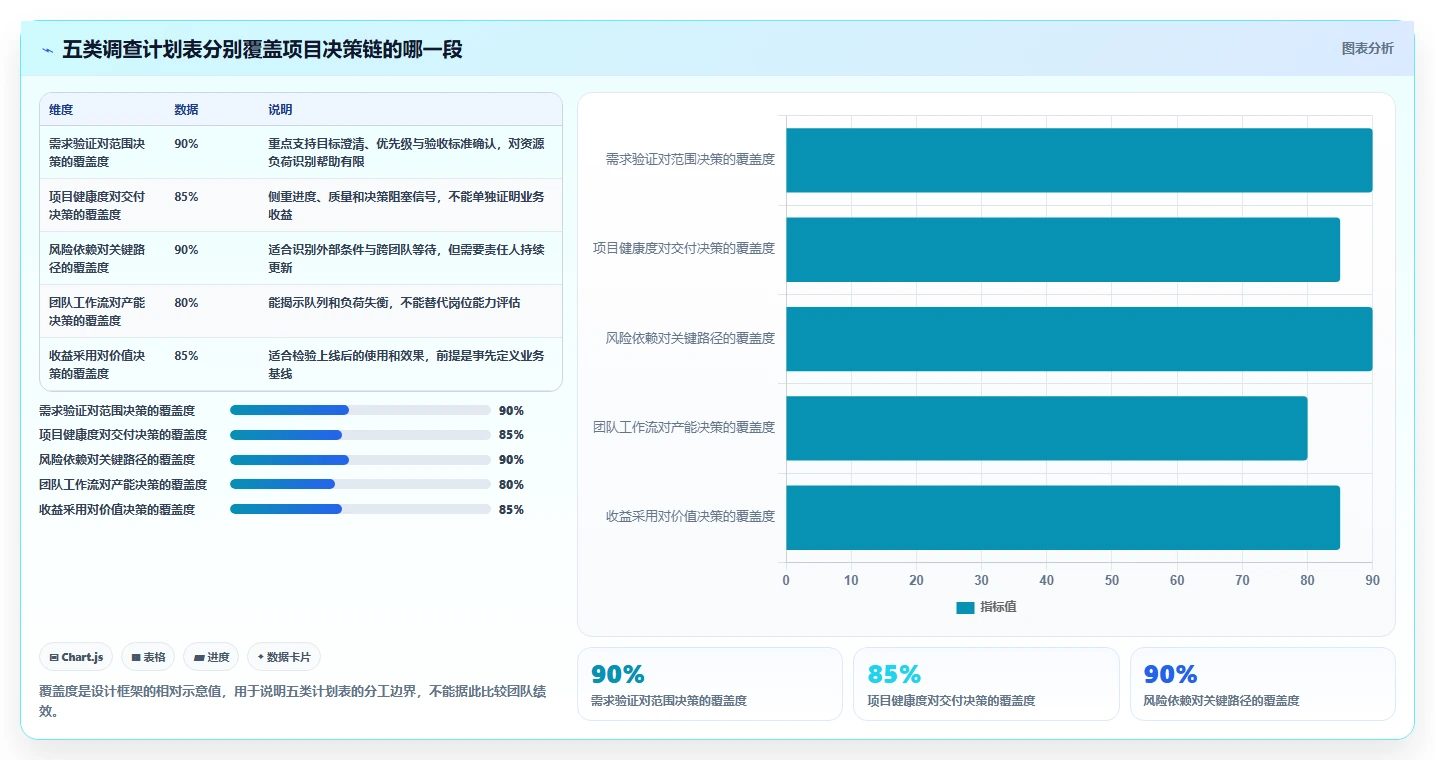Click table cell 需求验证对范围决策的覆盖度
Image resolution: width=1435 pixels, height=760 pixels.
click(x=102, y=152)
